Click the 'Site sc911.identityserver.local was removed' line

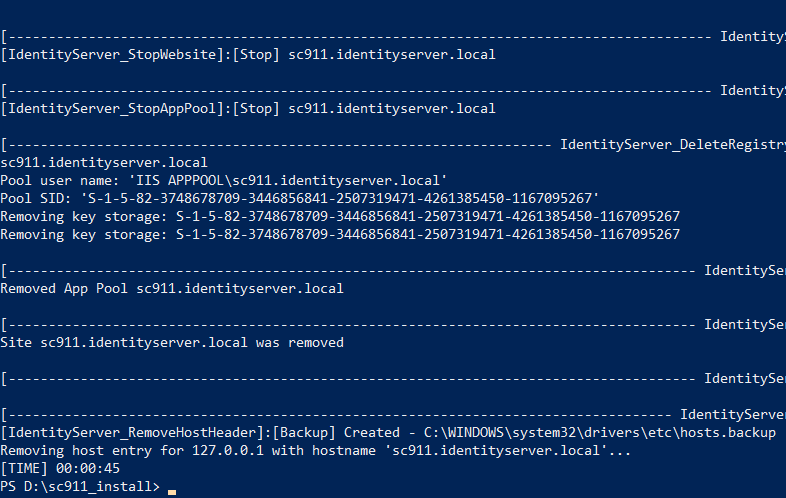click(172, 342)
